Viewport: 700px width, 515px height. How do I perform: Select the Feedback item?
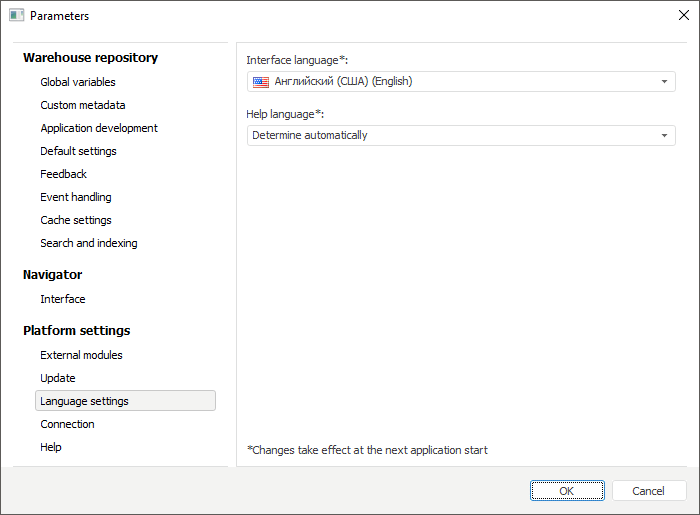click(x=63, y=174)
